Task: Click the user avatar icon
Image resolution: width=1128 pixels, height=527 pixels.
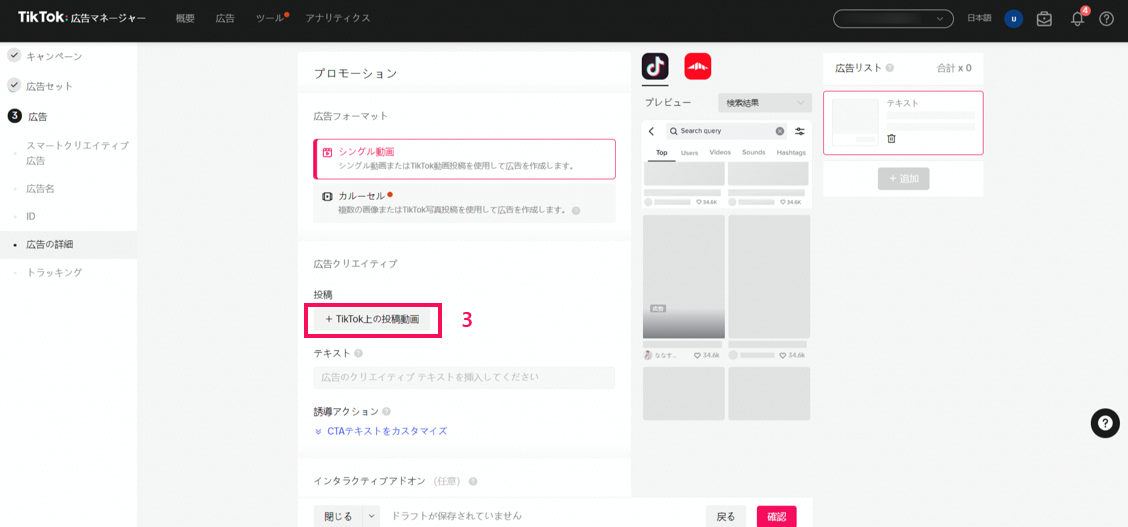Action: [x=1013, y=19]
